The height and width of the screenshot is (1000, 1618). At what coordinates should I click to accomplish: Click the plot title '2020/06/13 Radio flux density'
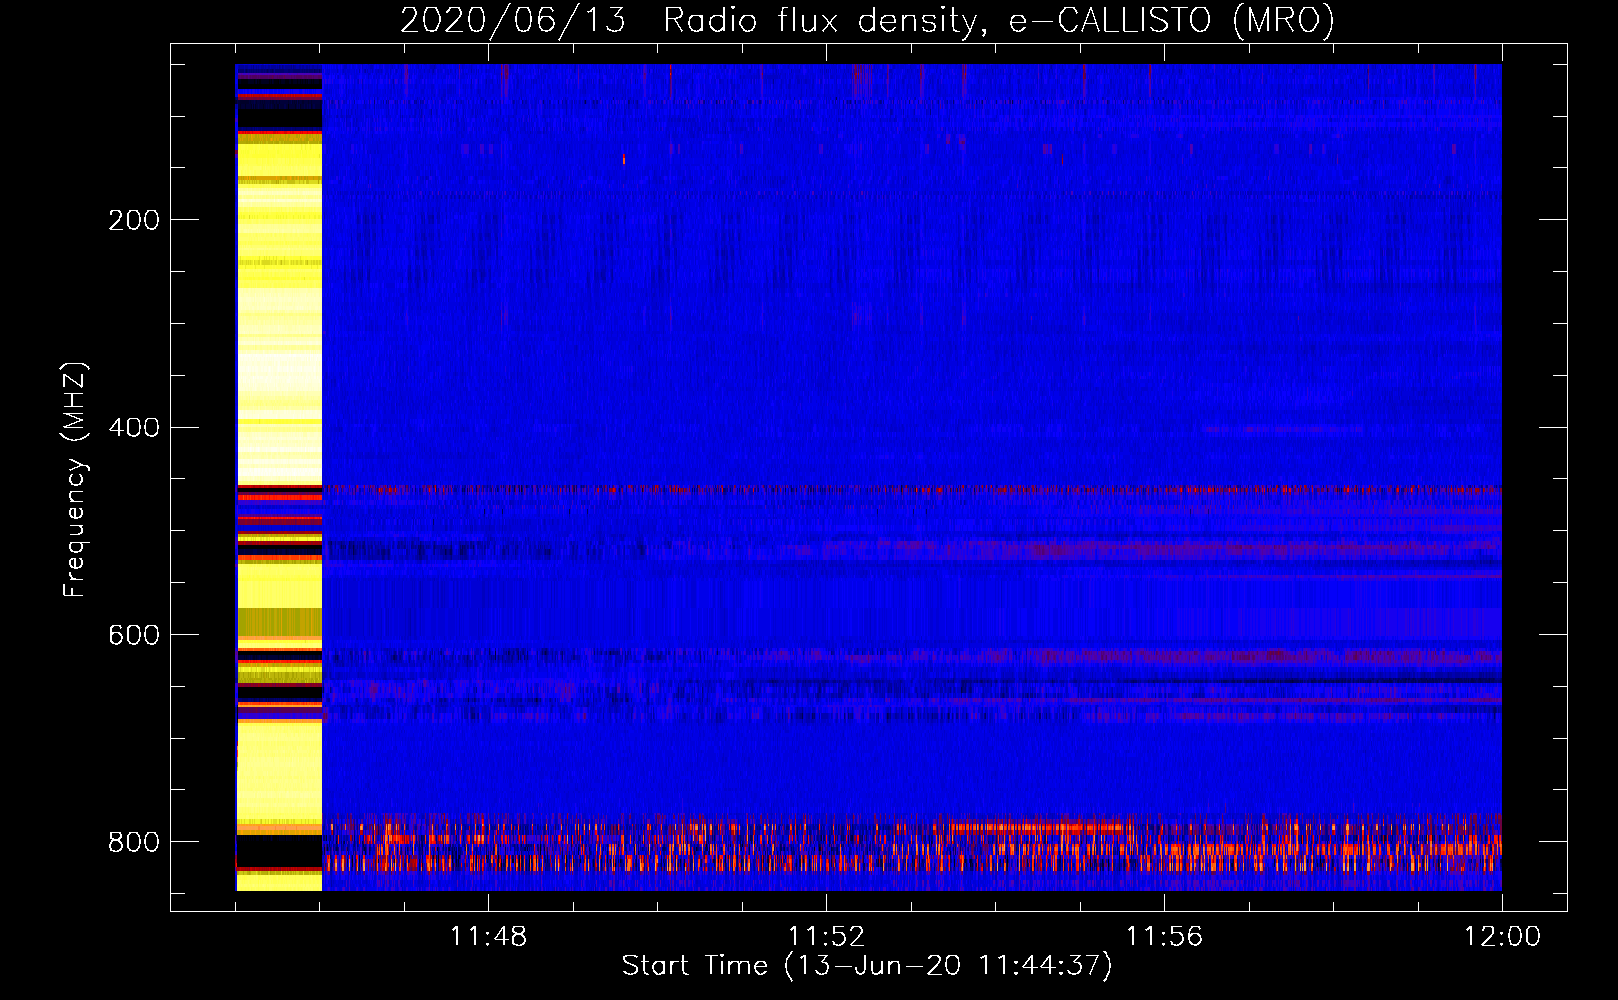(690, 20)
